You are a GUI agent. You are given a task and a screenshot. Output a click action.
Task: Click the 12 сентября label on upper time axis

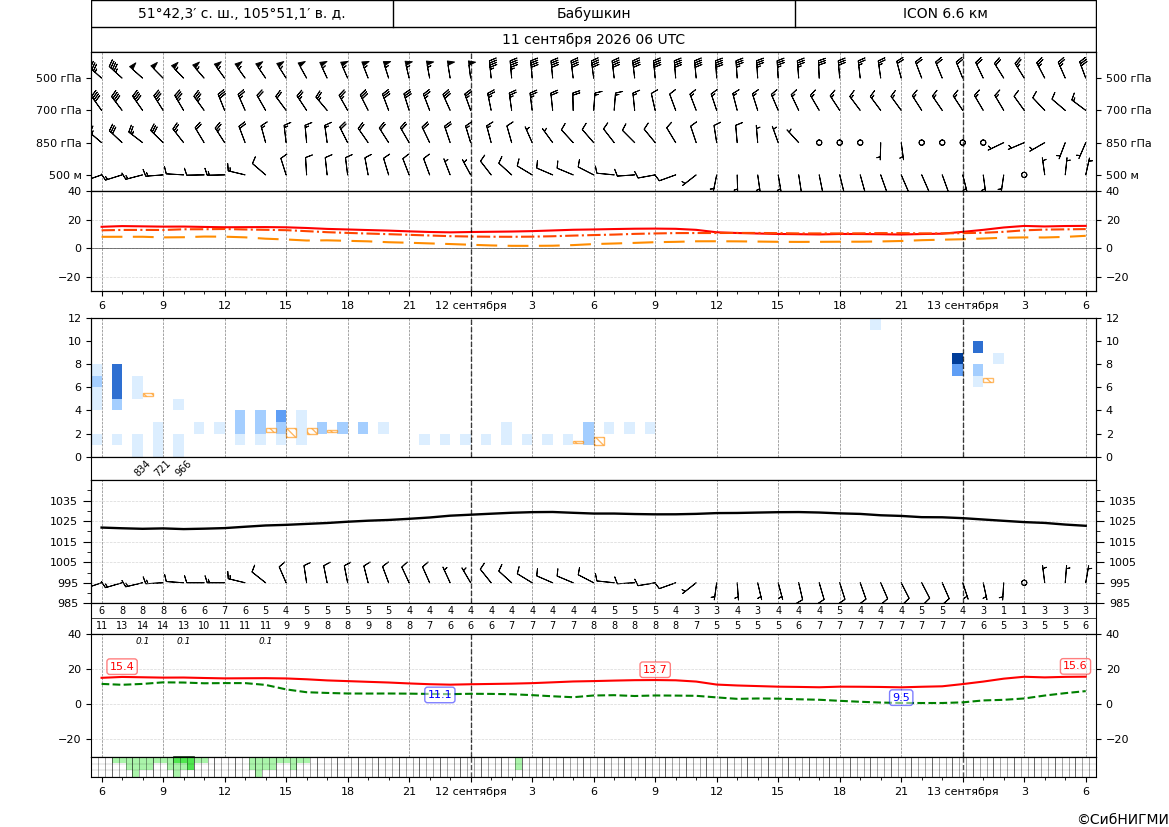click(470, 305)
